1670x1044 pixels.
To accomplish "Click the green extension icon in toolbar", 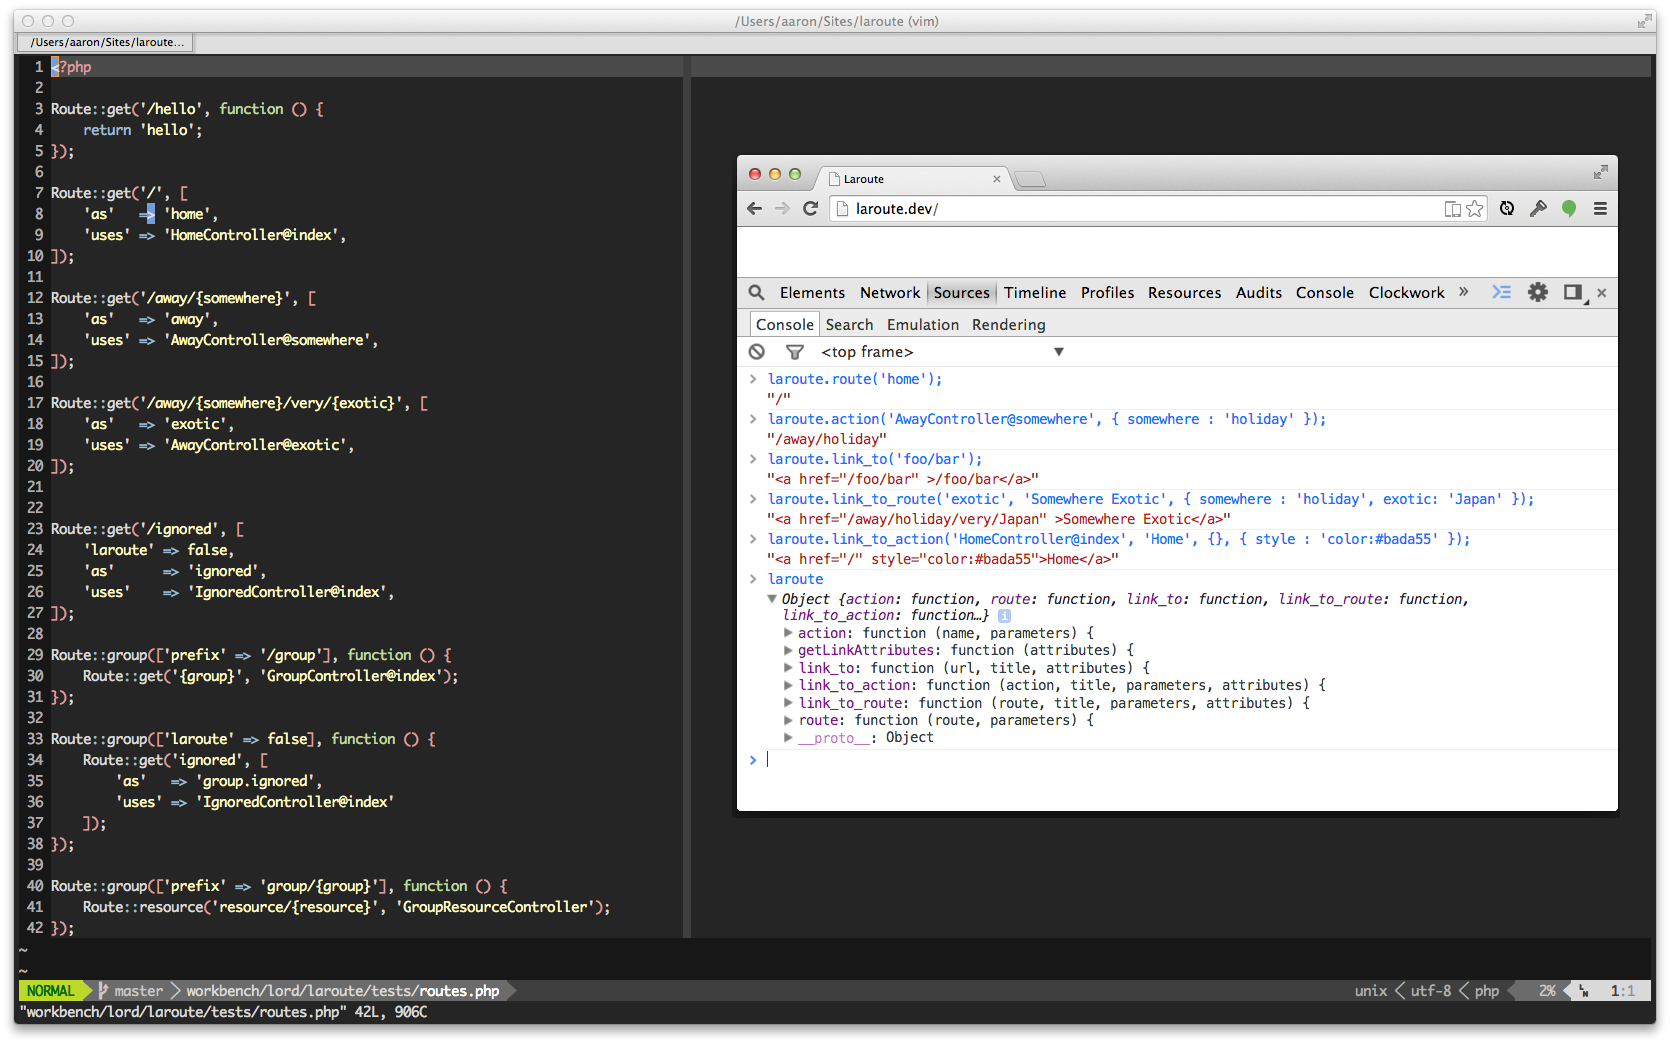I will click(x=1569, y=208).
